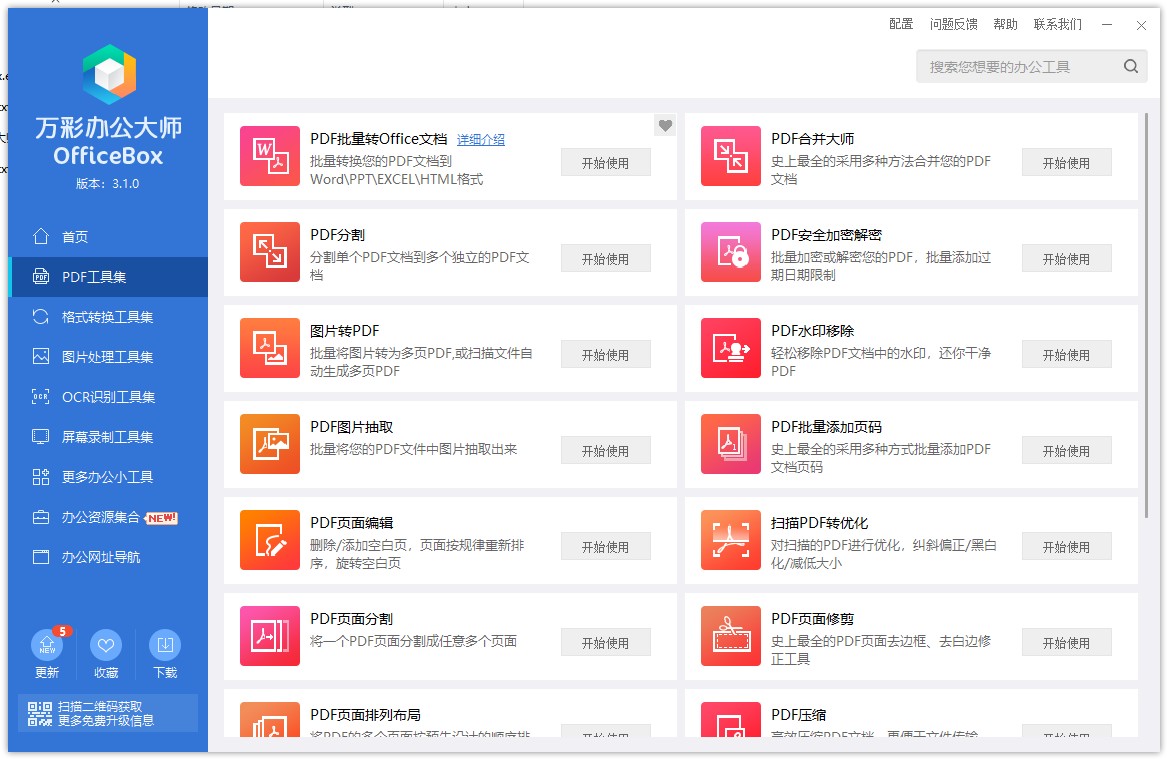1168x760 pixels.
Task: Click 开始使用 for PDF批量添加页码
Action: 1067,451
